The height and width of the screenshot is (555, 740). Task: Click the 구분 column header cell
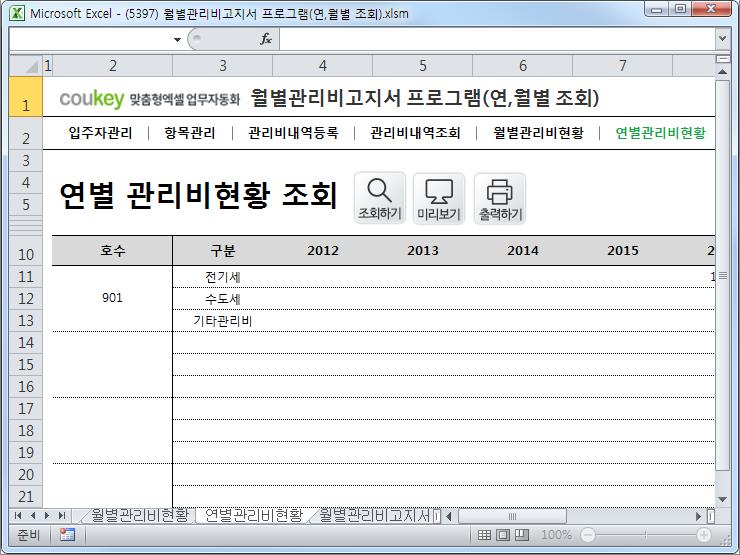[223, 251]
